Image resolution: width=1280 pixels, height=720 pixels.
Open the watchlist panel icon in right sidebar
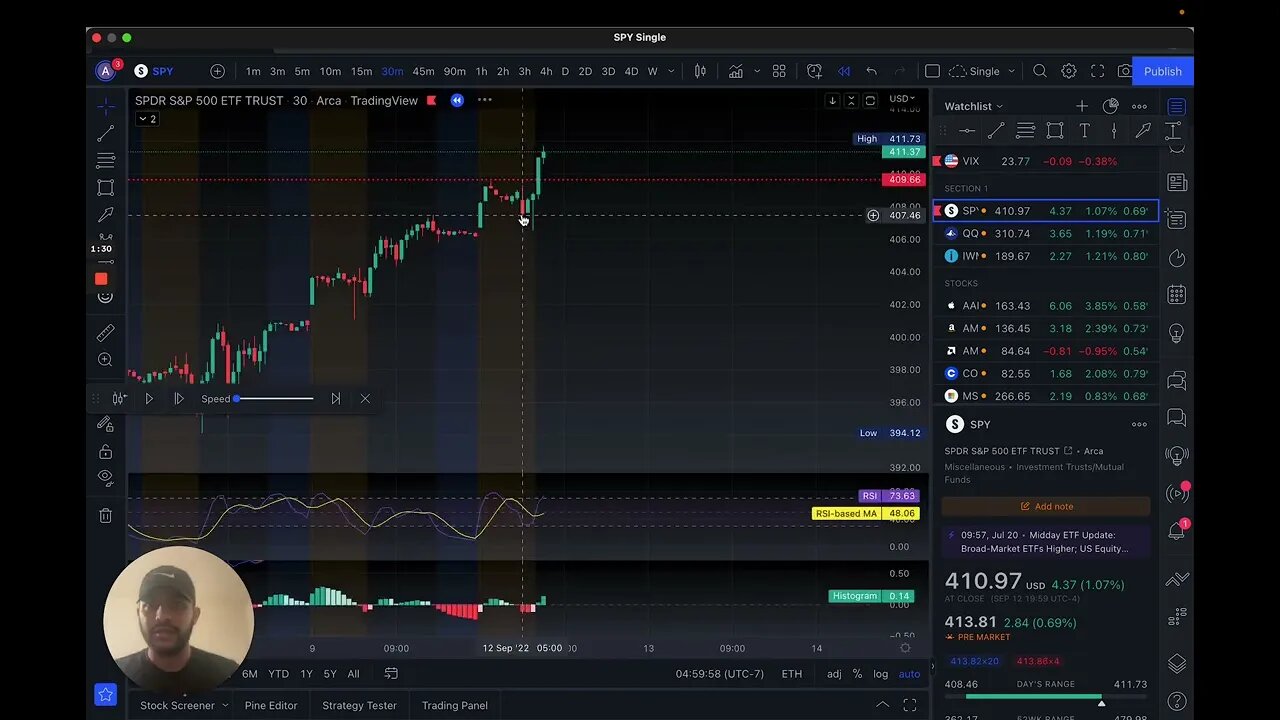pos(1177,106)
